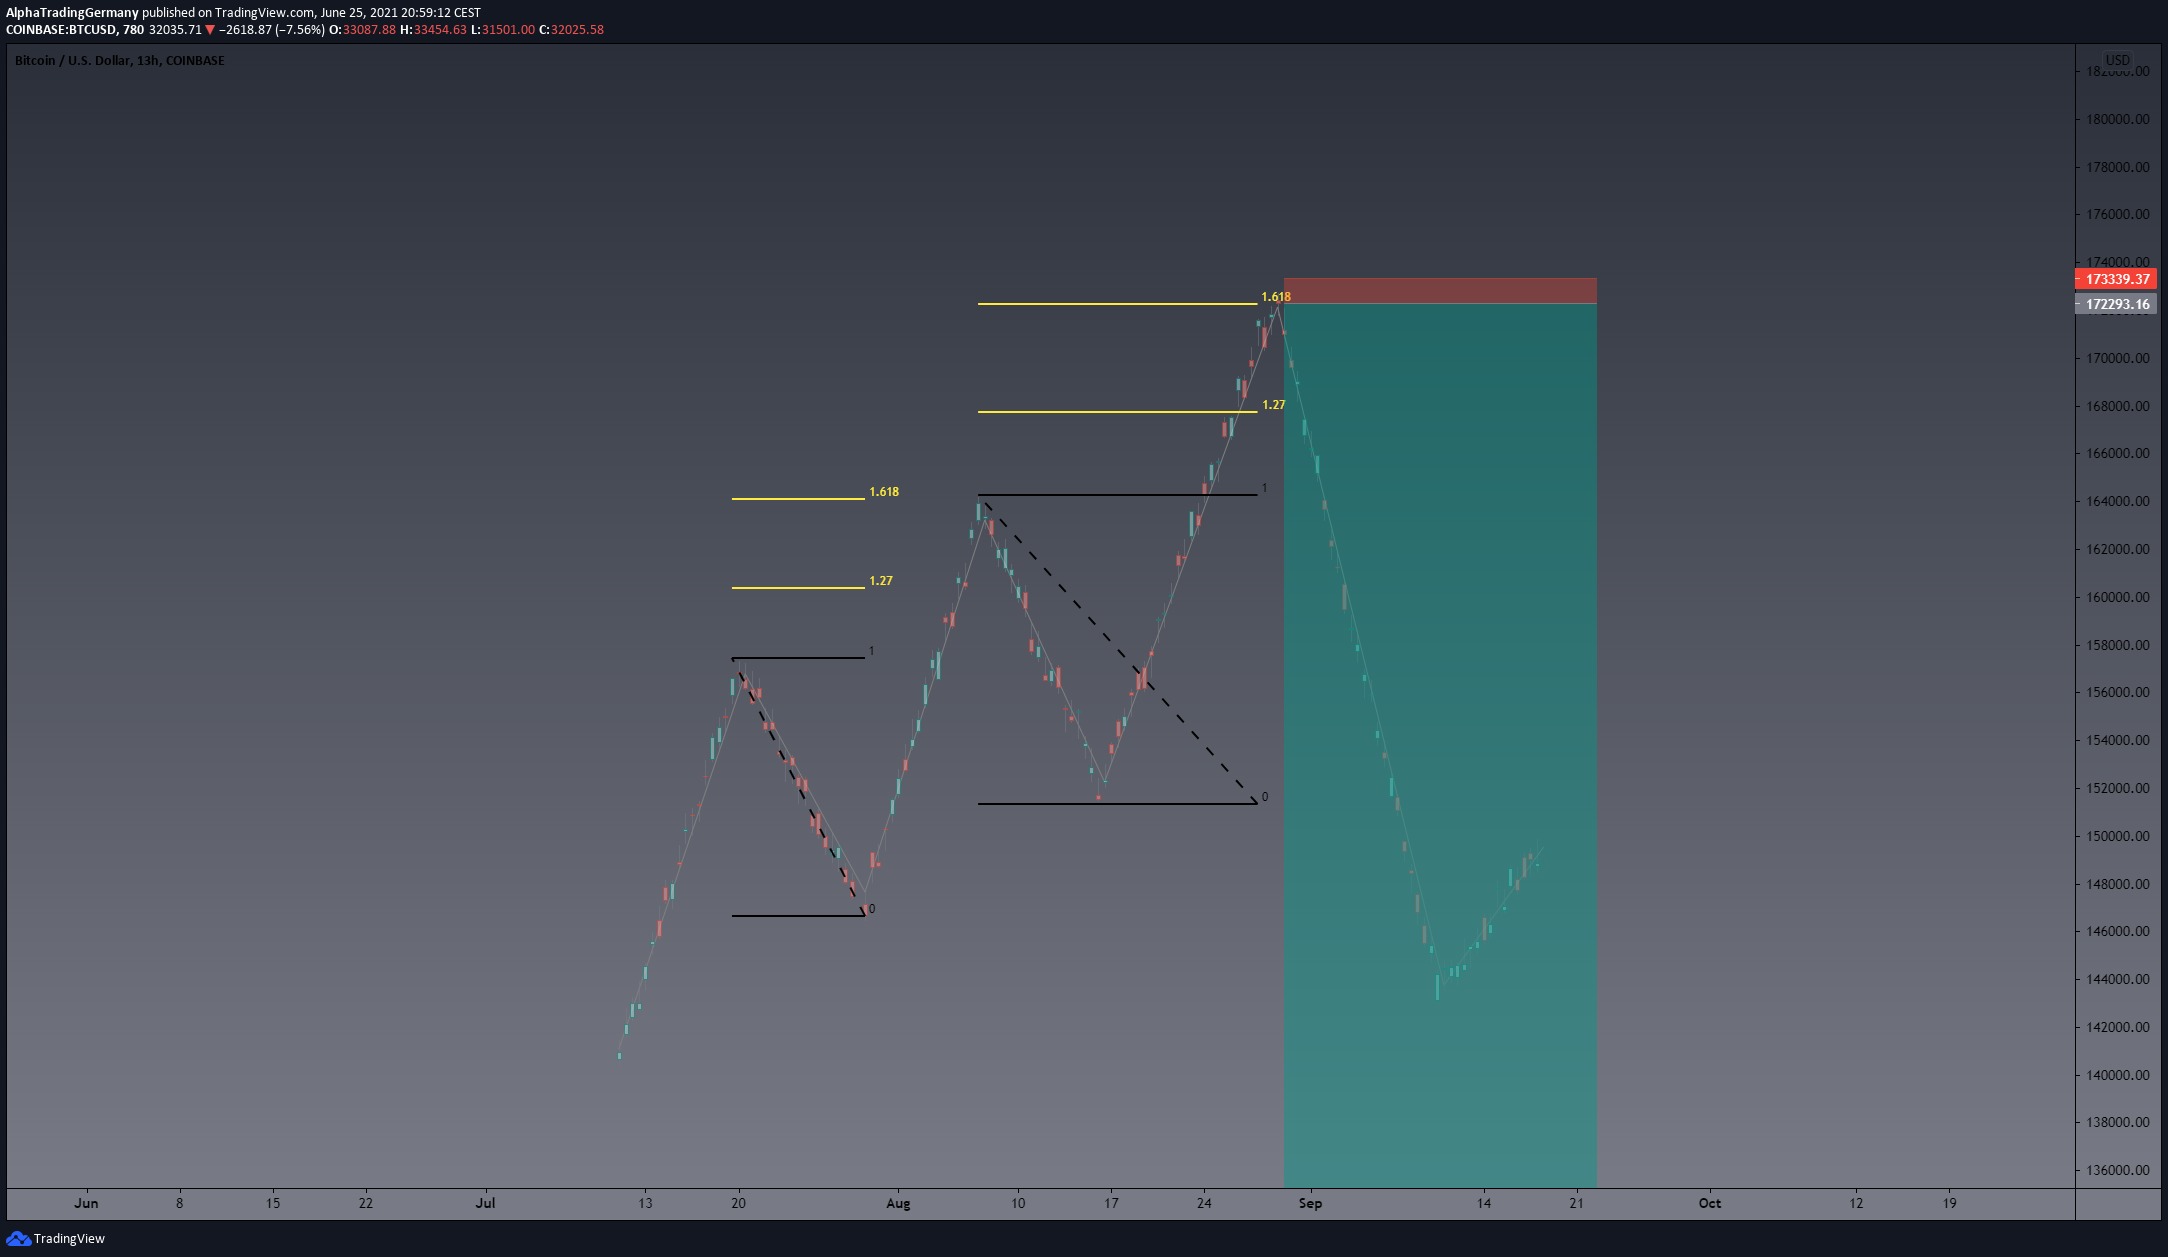The height and width of the screenshot is (1257, 2168).
Task: Select the gray 172293.16 price label
Action: [x=2116, y=304]
